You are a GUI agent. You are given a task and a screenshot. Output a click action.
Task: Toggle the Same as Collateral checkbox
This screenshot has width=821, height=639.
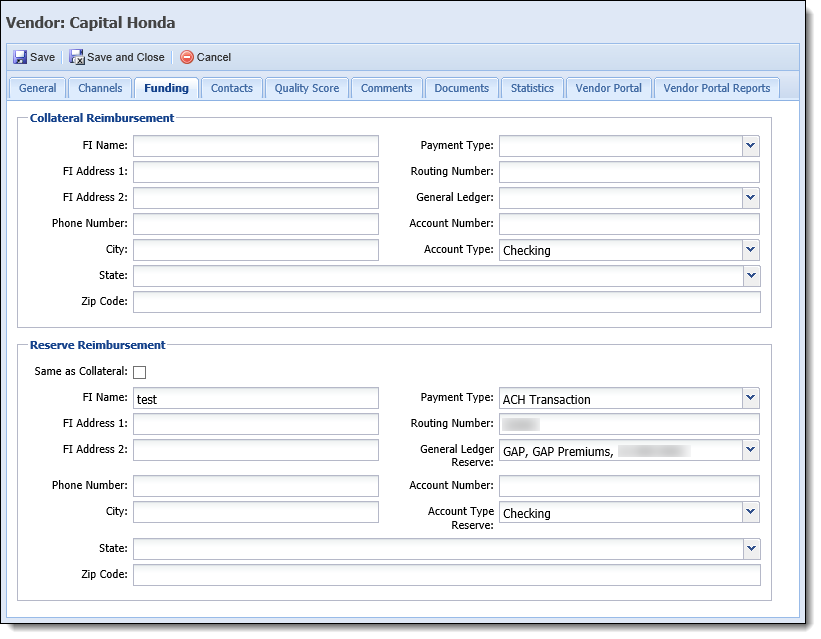(x=139, y=372)
